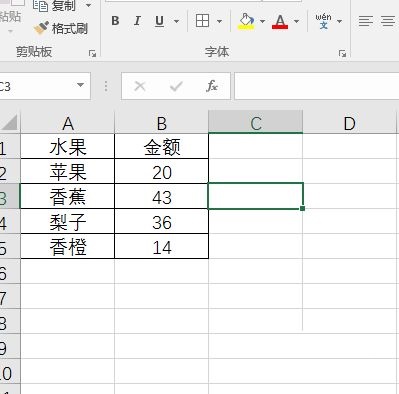Apply cell borders icon
The height and width of the screenshot is (394, 399).
202,21
